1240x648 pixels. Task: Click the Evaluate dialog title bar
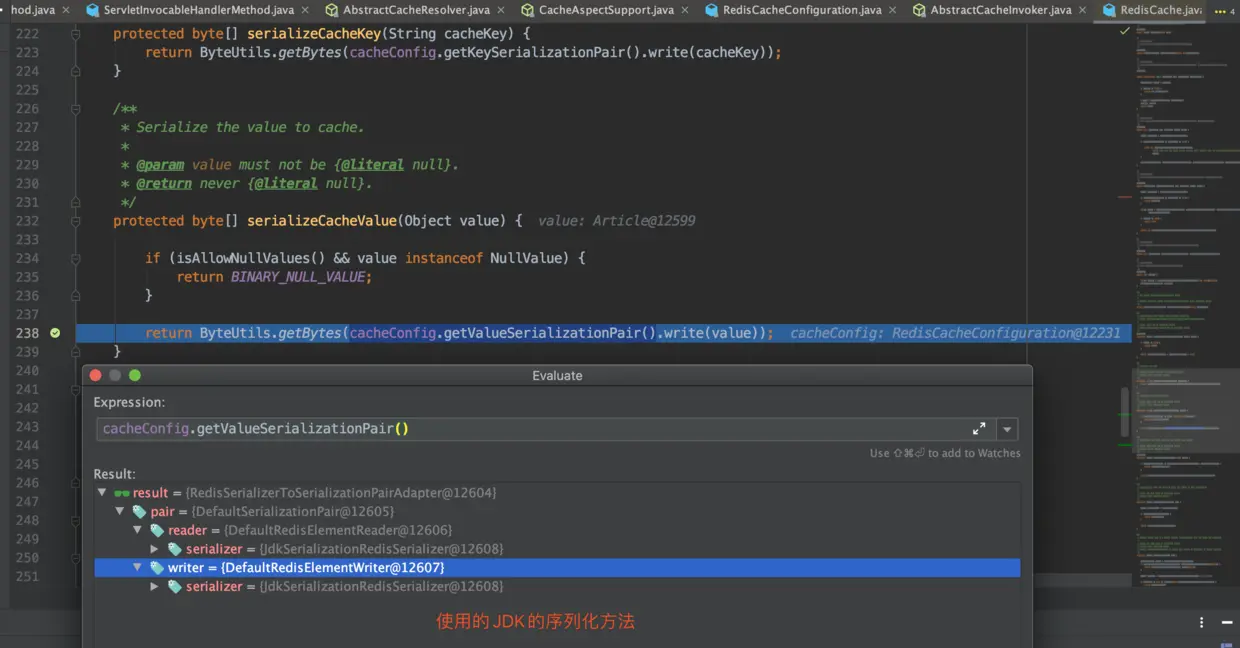pos(557,376)
